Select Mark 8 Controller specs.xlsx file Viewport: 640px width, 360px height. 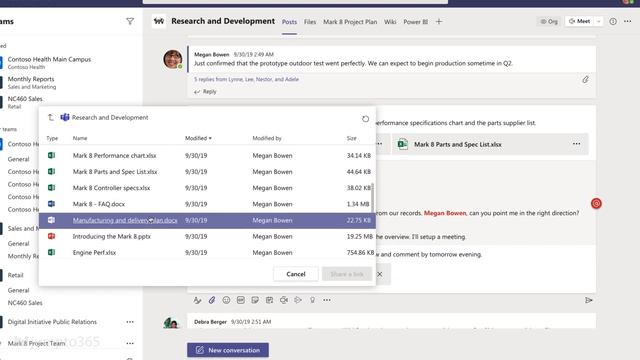(207, 188)
